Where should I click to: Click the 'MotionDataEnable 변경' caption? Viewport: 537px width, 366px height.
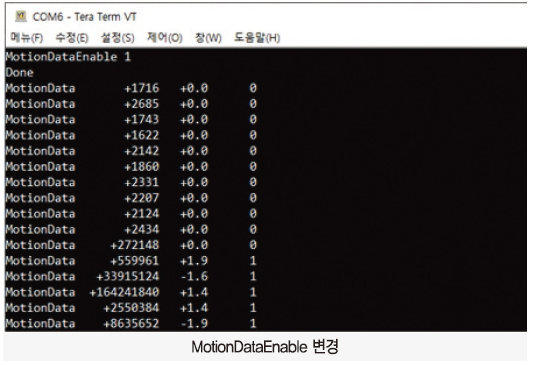[x=265, y=346]
